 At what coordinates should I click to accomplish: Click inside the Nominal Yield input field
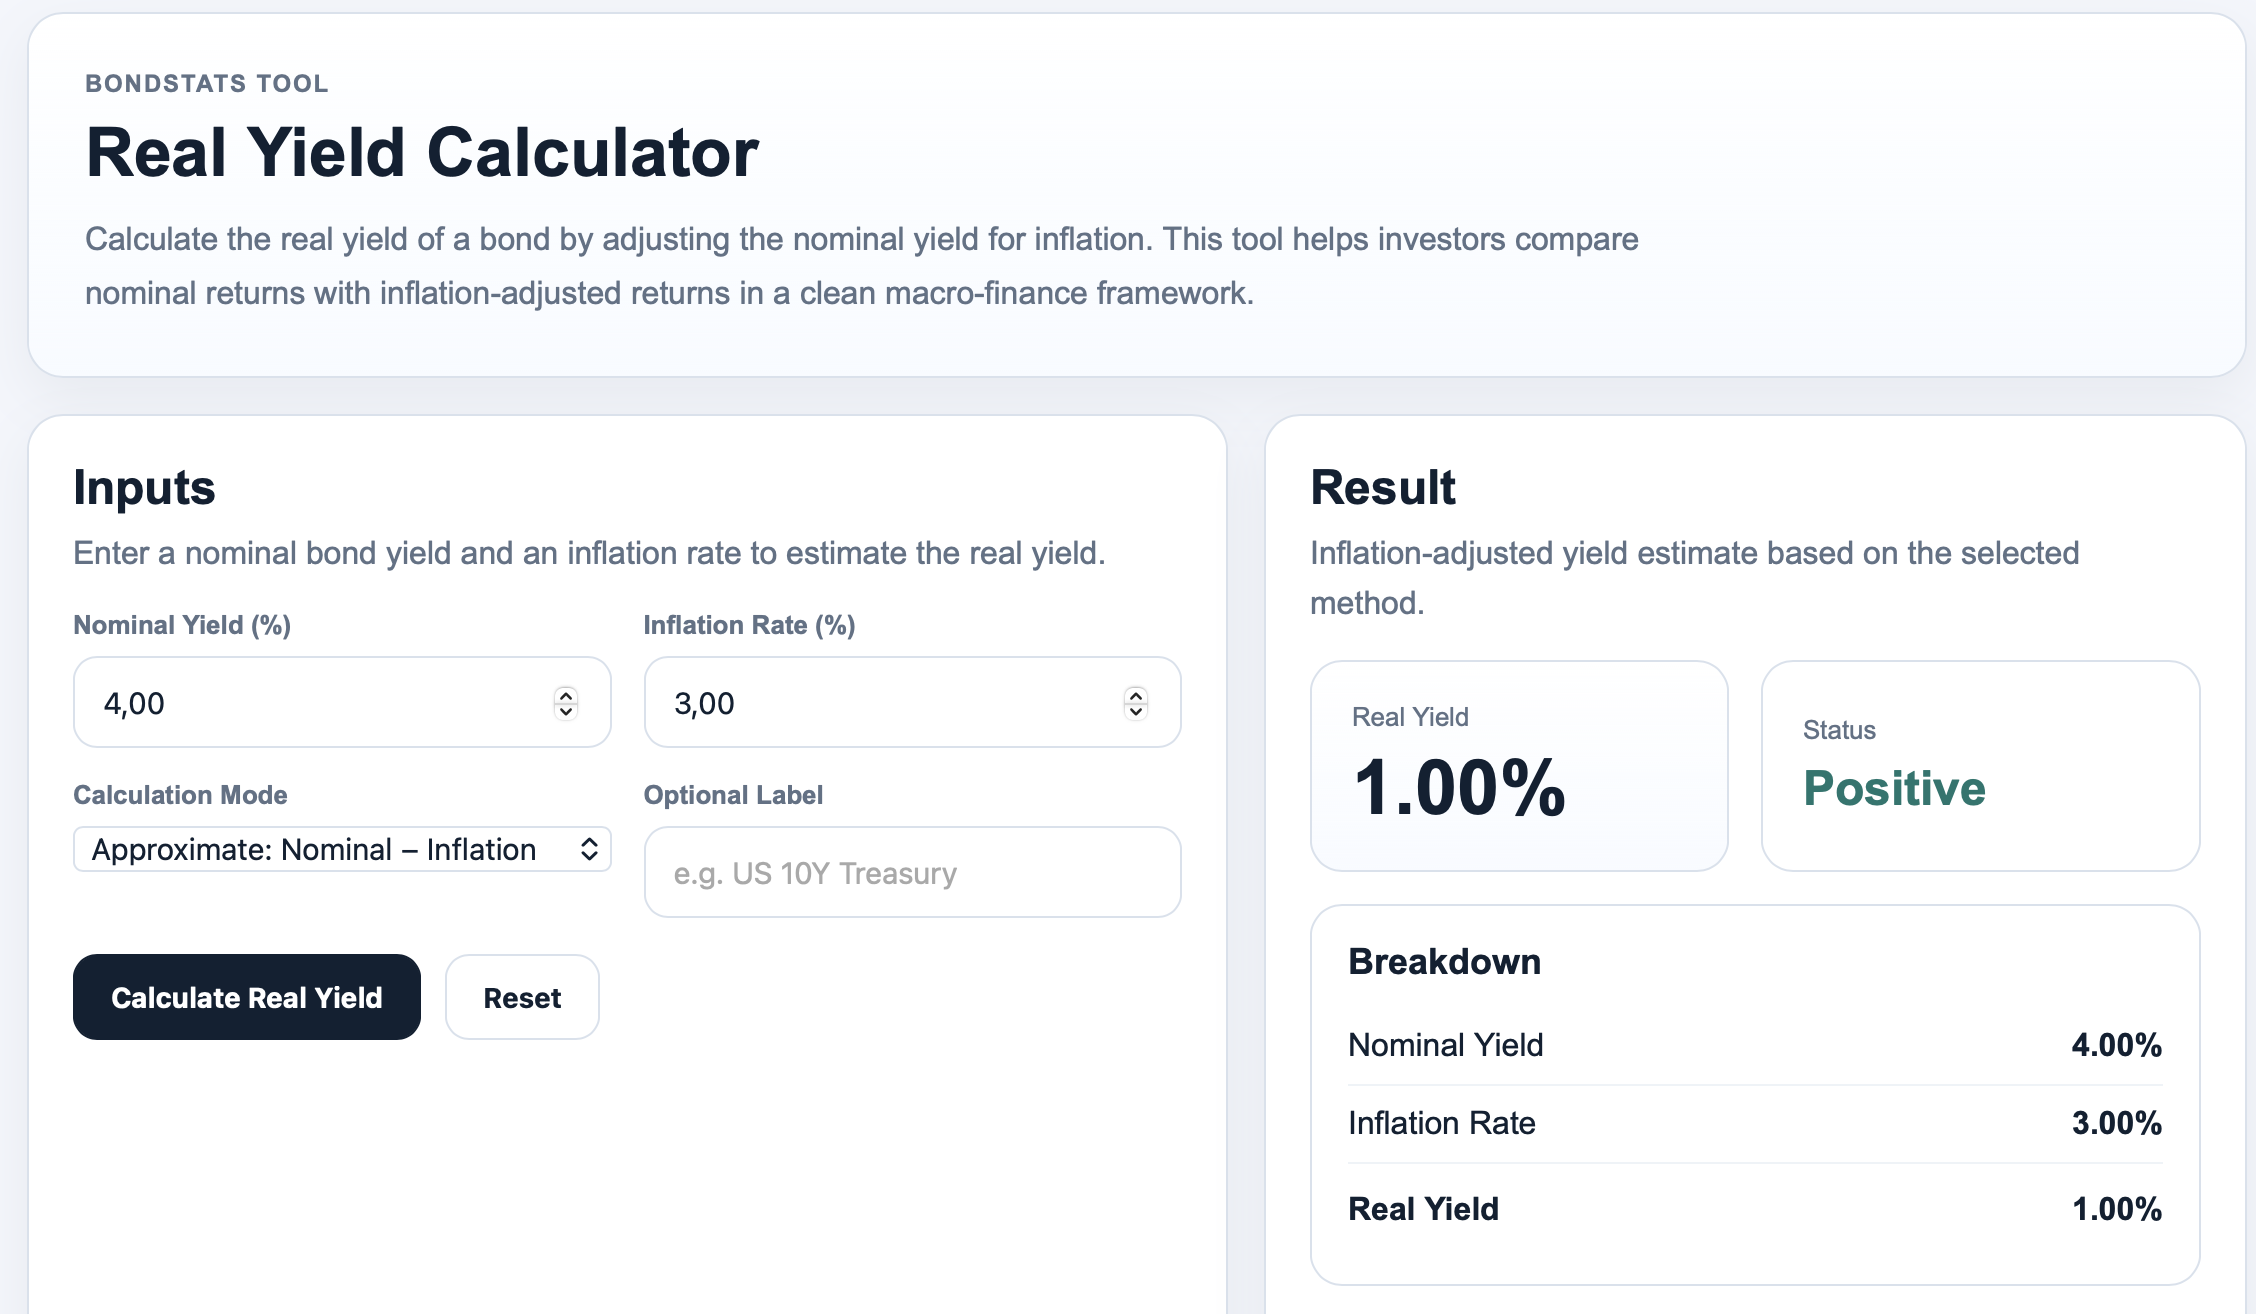pos(300,703)
